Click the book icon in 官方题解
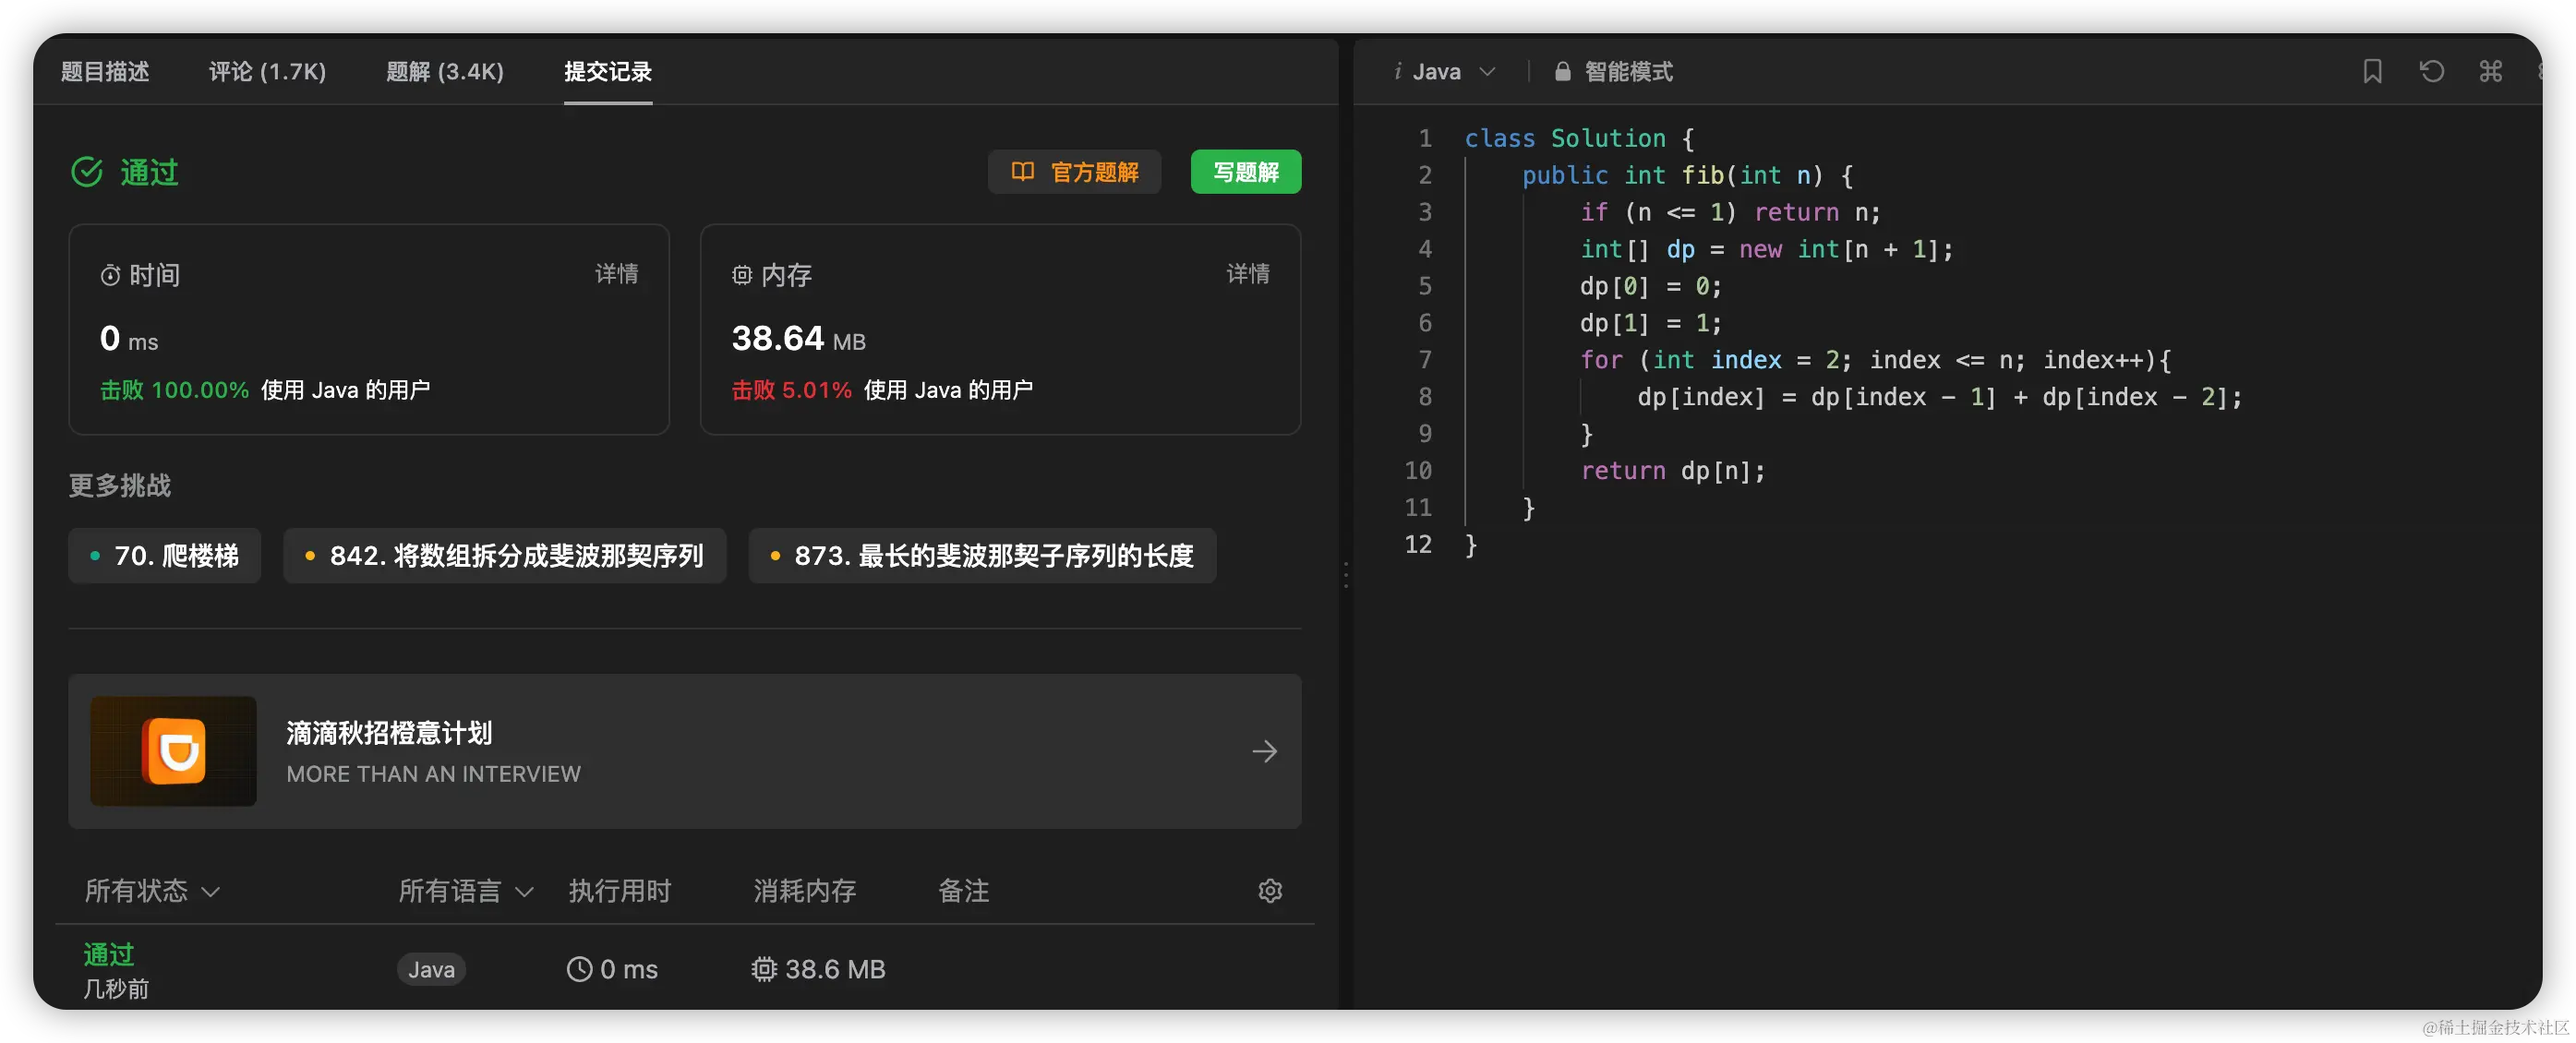This screenshot has height=1043, width=2576. point(1022,172)
